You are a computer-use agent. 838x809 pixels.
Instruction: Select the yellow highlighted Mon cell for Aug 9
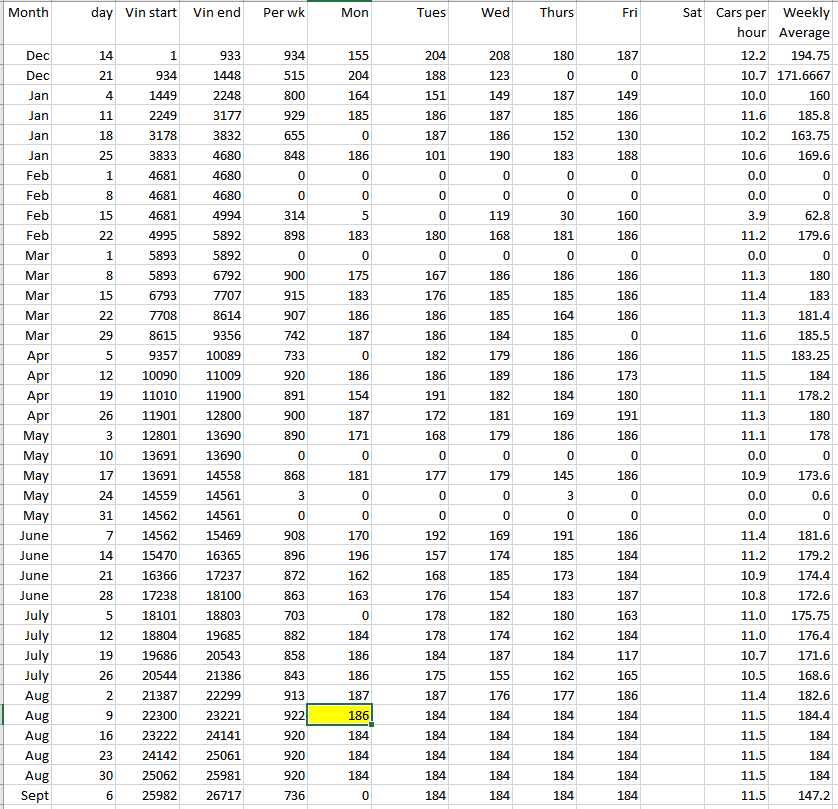pos(340,715)
